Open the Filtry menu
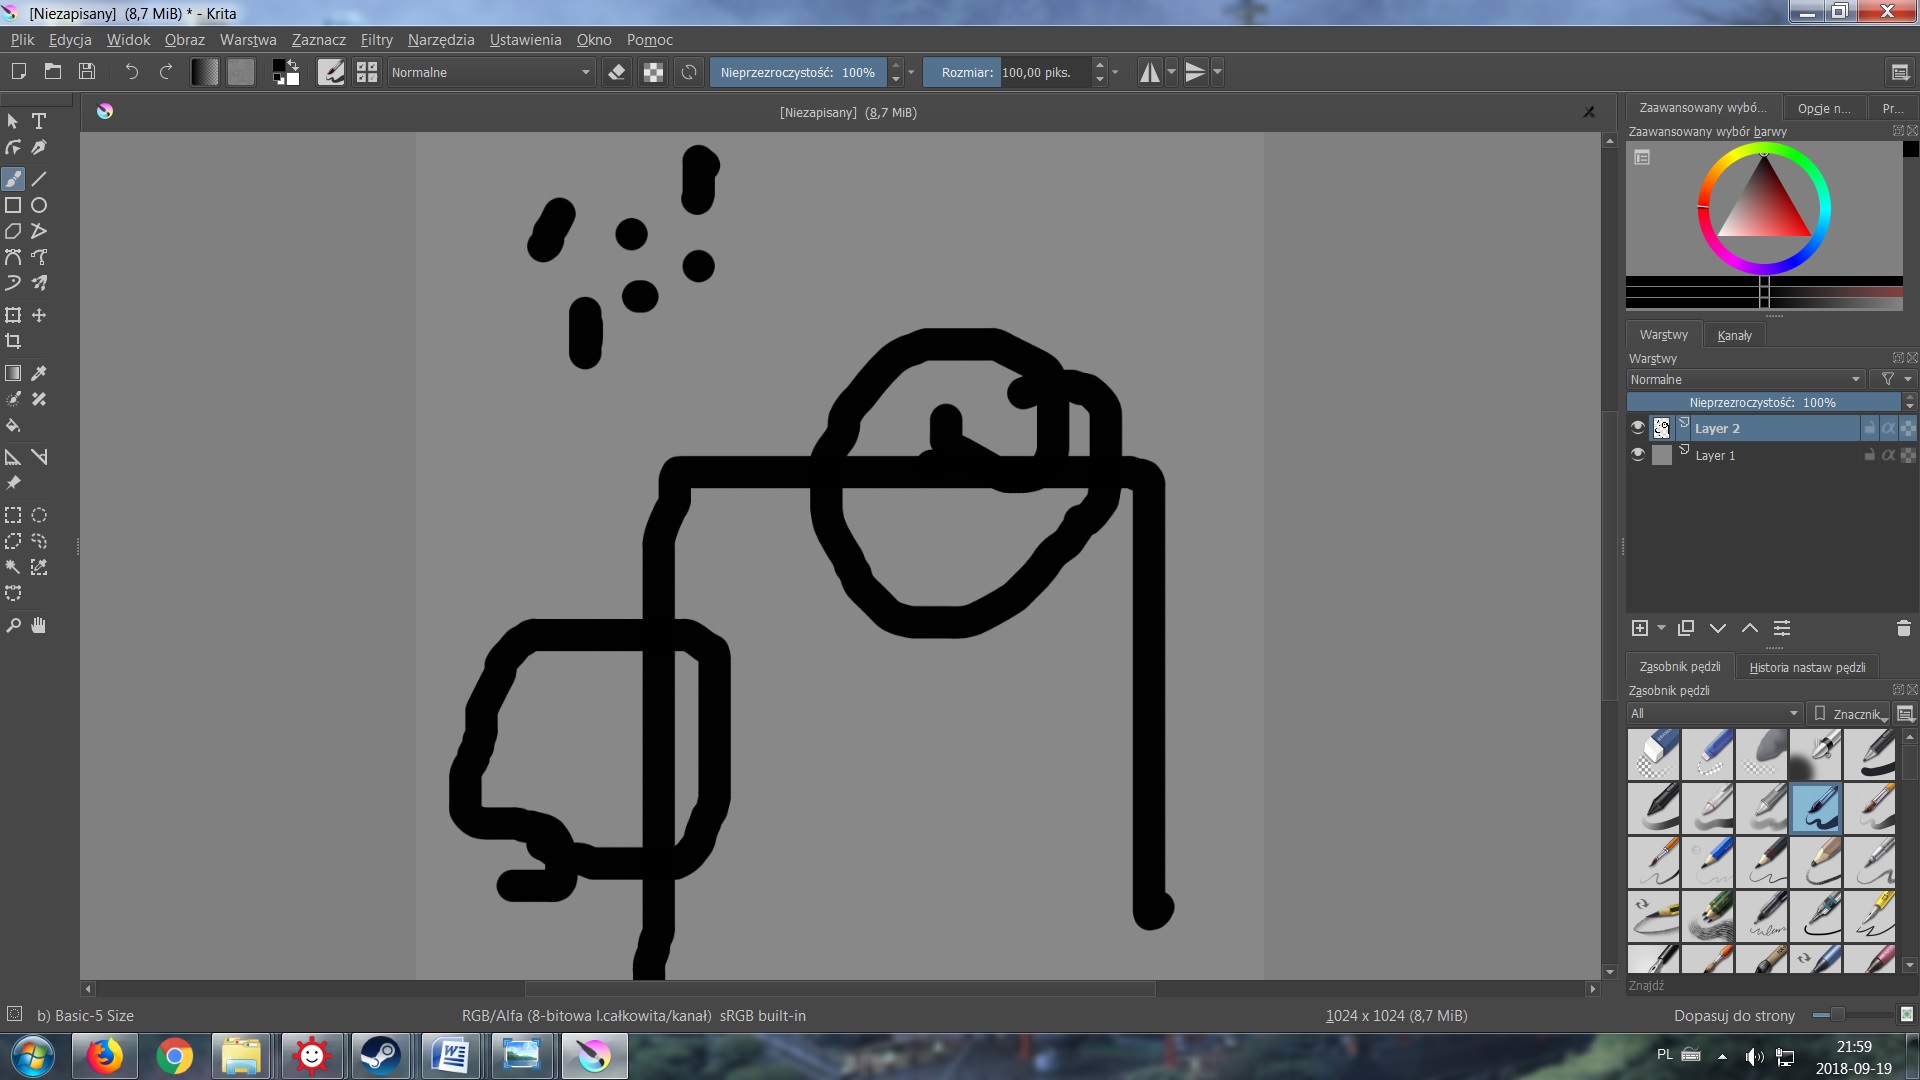Screen dimensions: 1920x1080 point(376,40)
